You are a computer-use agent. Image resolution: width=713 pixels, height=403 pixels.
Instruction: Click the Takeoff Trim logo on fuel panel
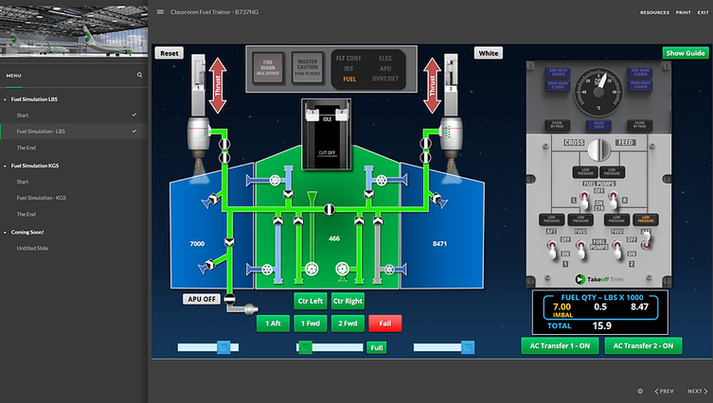(x=599, y=279)
